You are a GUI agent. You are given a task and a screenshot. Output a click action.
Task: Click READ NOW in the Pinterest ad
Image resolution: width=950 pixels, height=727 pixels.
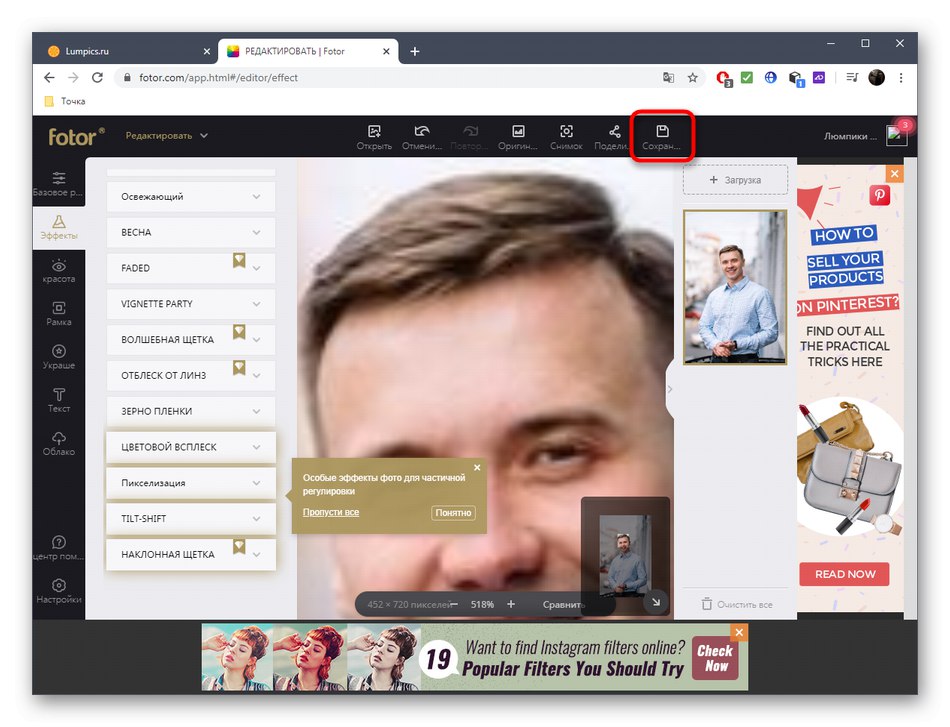click(845, 574)
